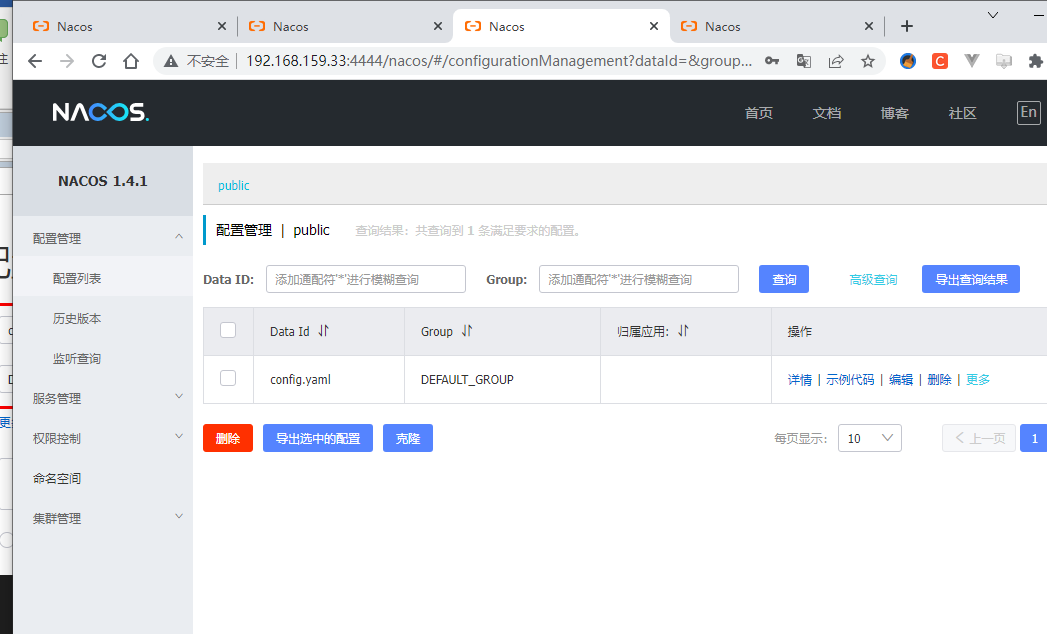Open 社区 in the top navigation
The width and height of the screenshot is (1047, 634).
tap(962, 113)
